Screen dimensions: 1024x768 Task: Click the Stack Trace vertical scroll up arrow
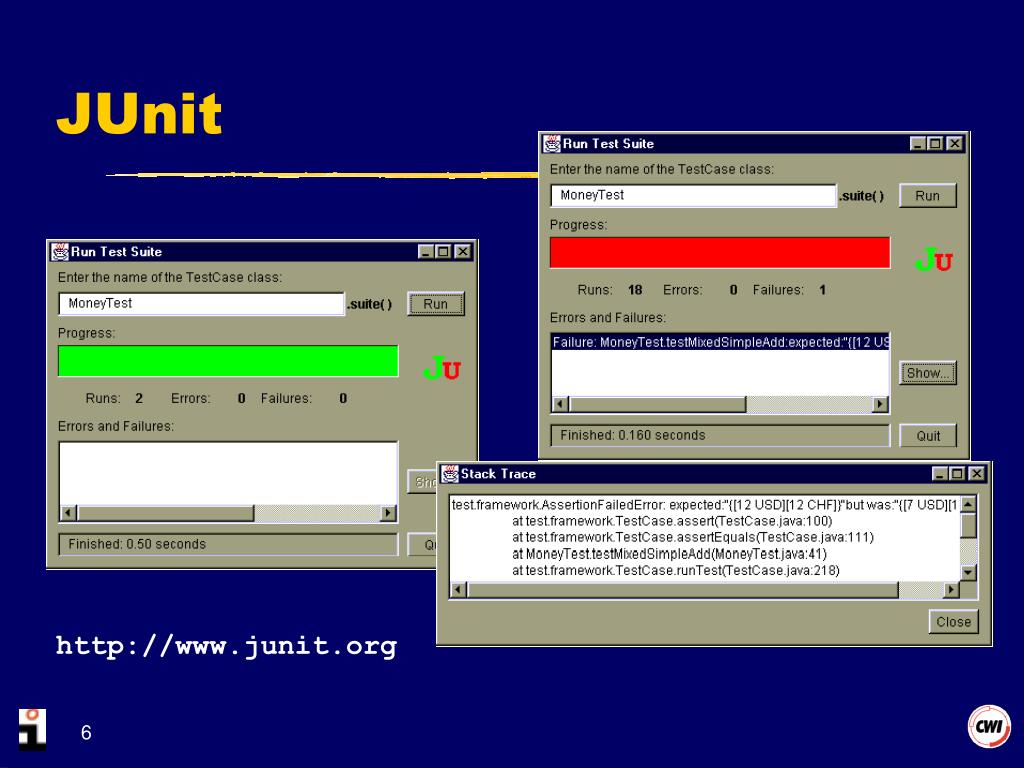tap(968, 504)
